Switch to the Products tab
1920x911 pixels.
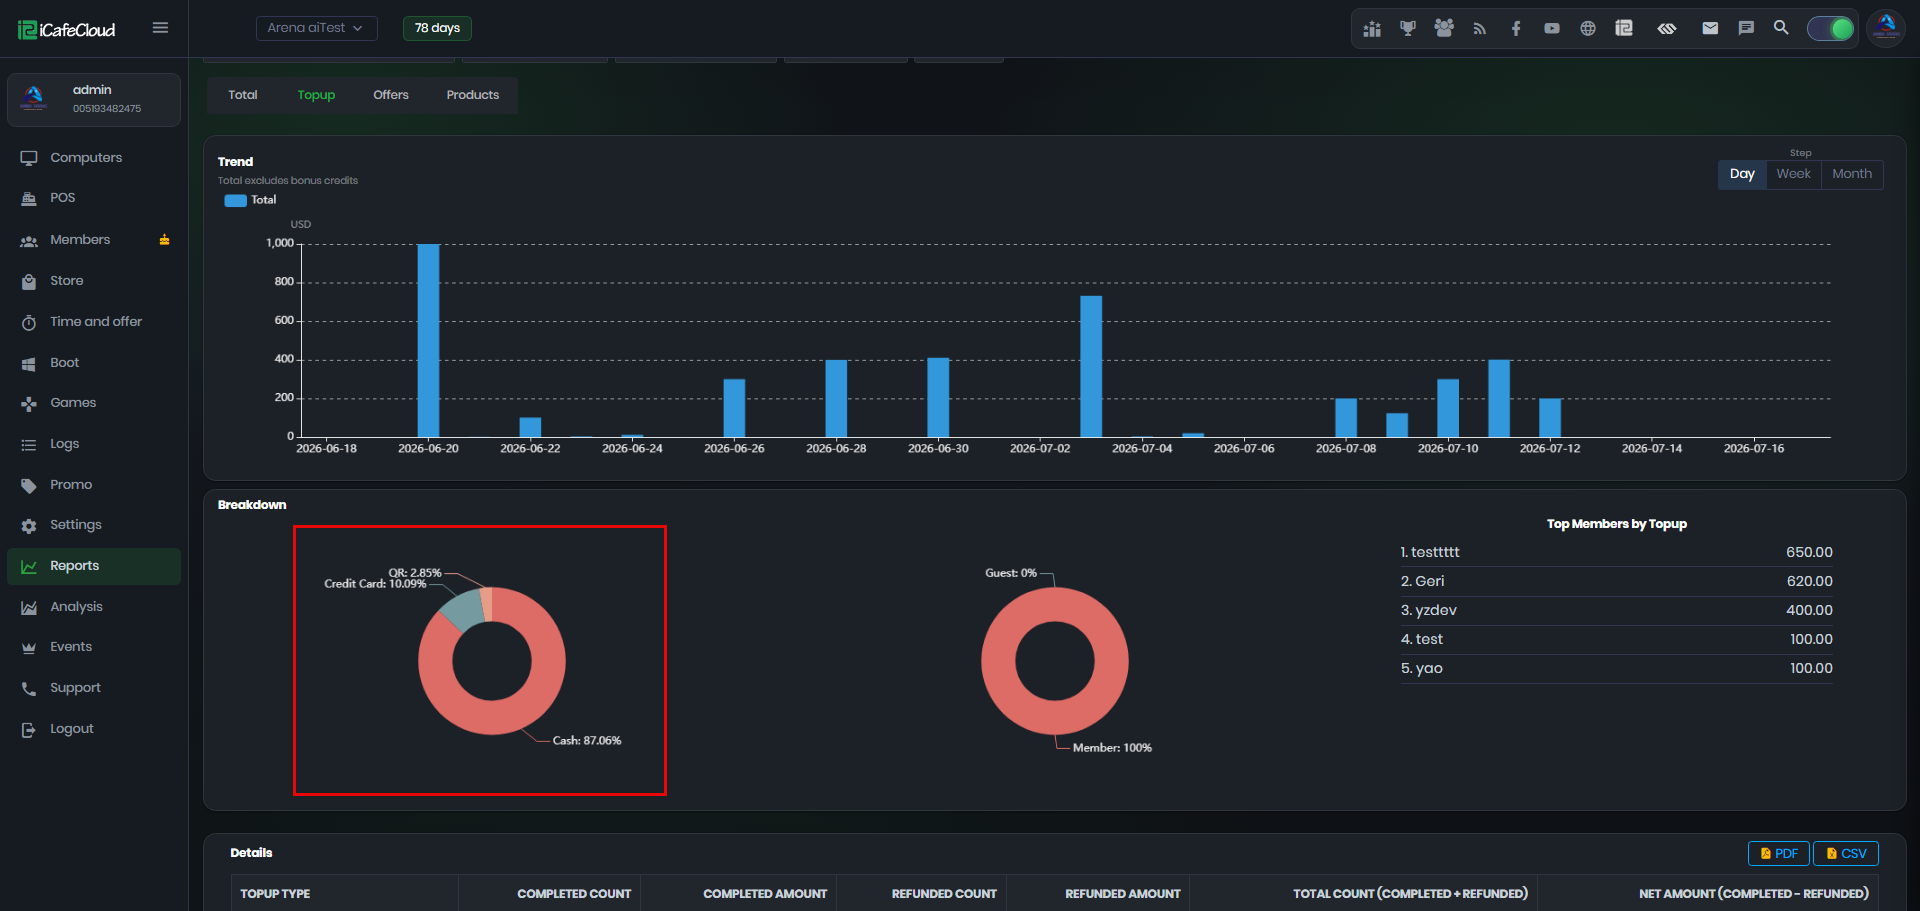click(x=473, y=95)
